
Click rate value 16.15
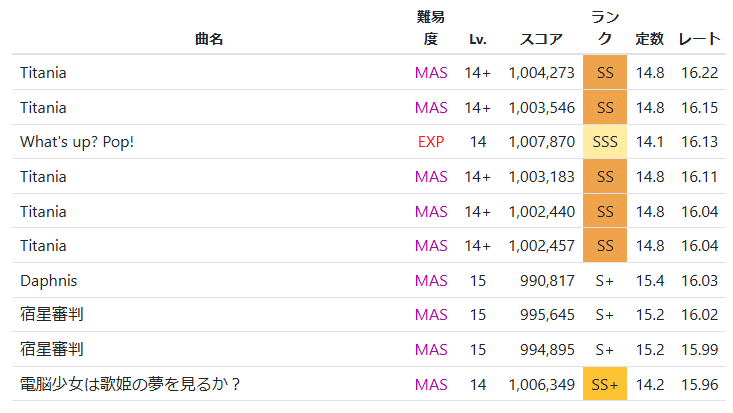point(699,108)
